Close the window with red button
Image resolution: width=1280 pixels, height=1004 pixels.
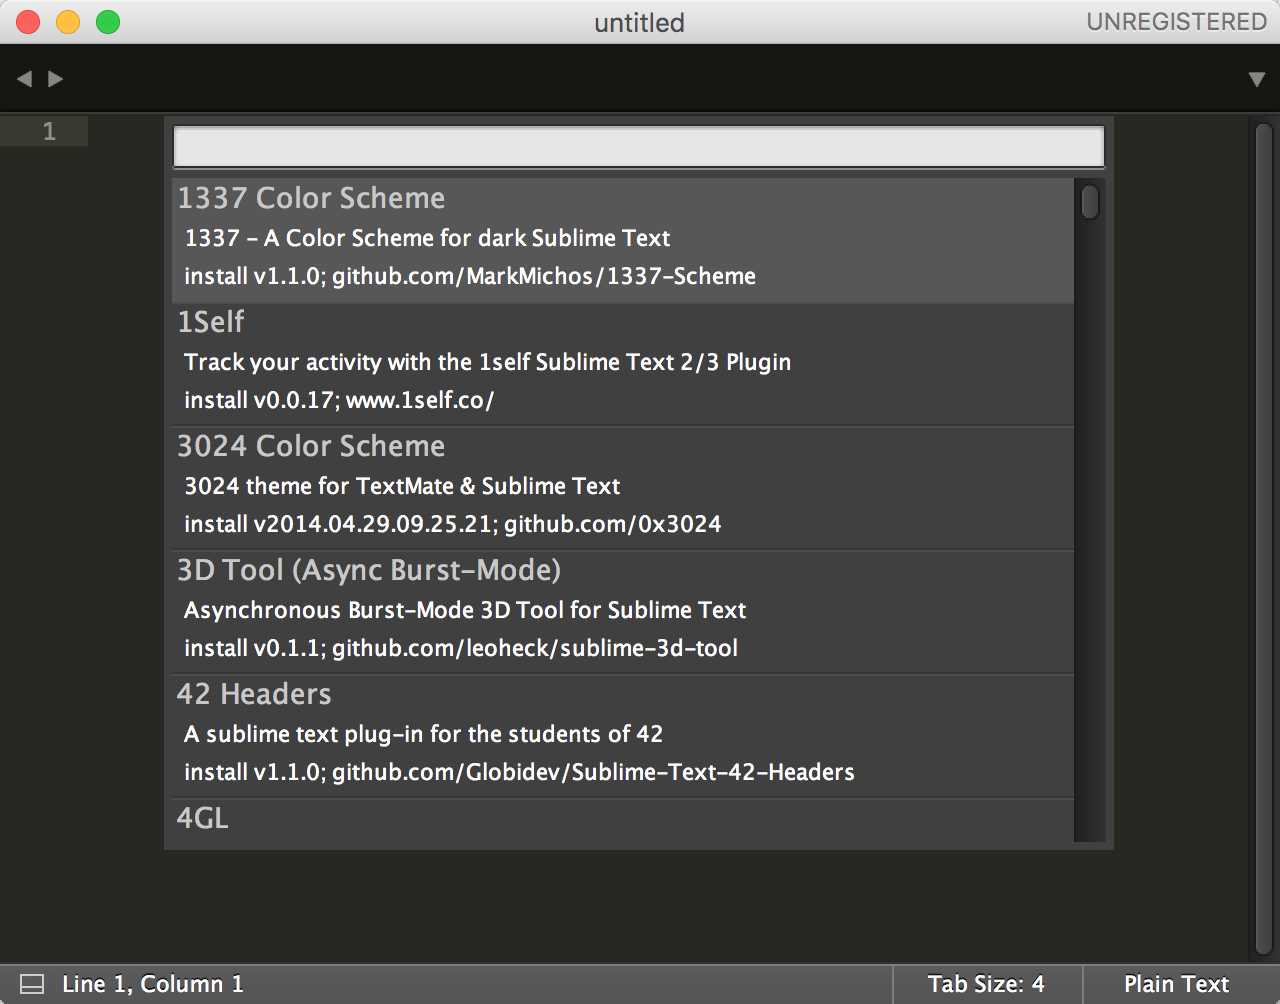pyautogui.click(x=28, y=22)
